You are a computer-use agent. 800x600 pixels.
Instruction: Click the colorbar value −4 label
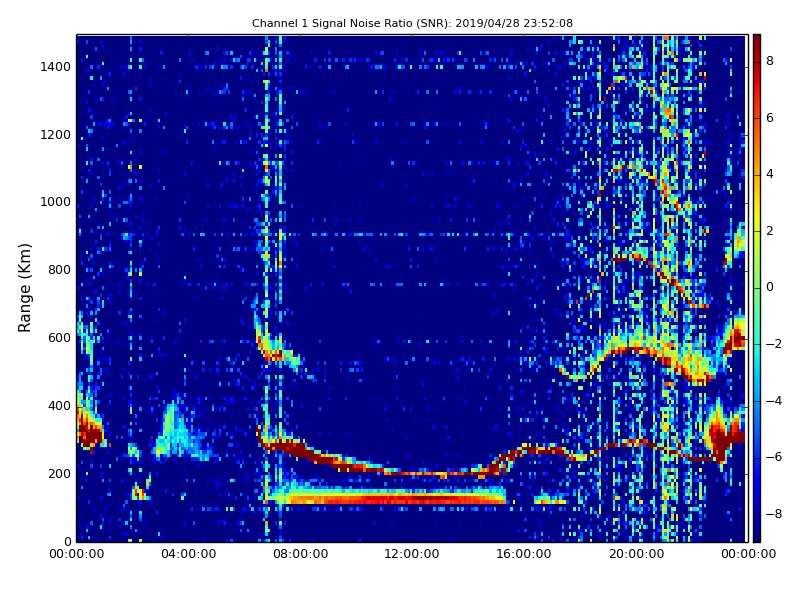click(x=773, y=401)
